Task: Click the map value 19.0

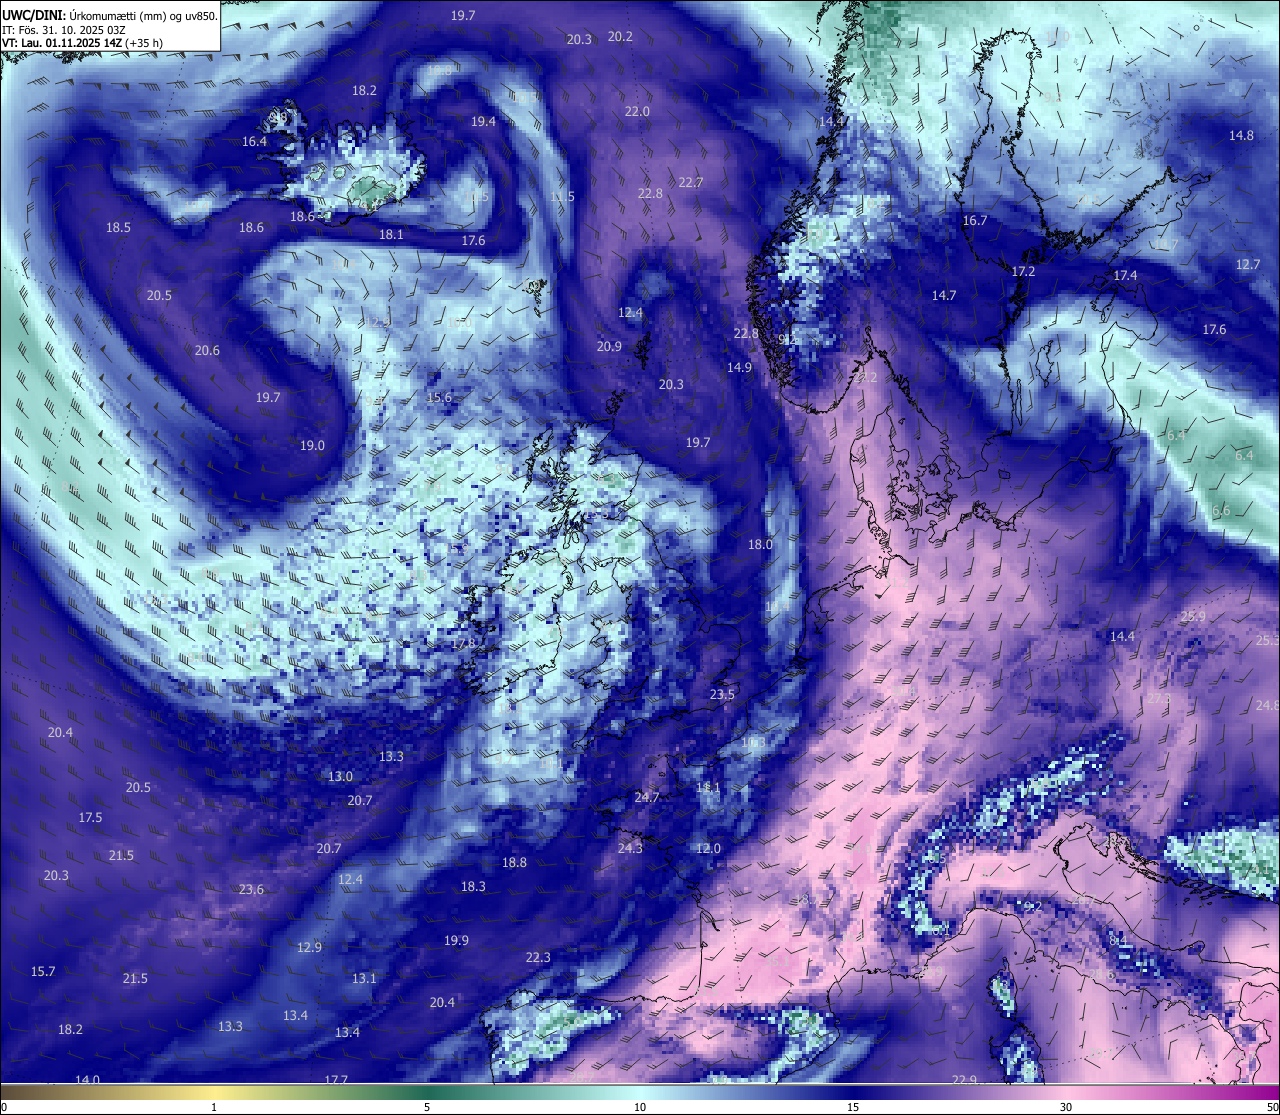Action: [x=312, y=445]
